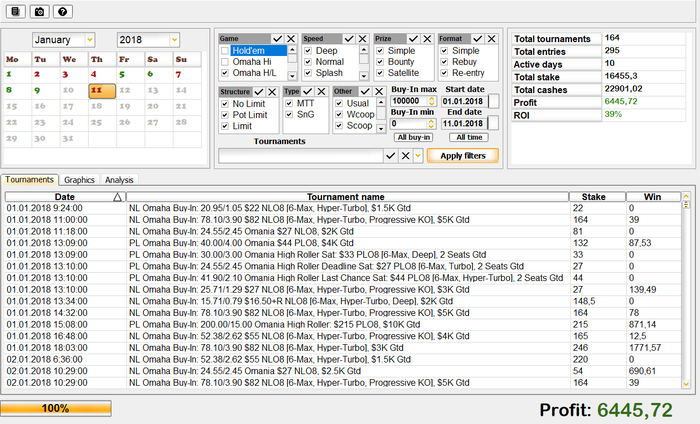This screenshot has width=700, height=424.
Task: Click the Tournaments search input field
Action: click(301, 156)
